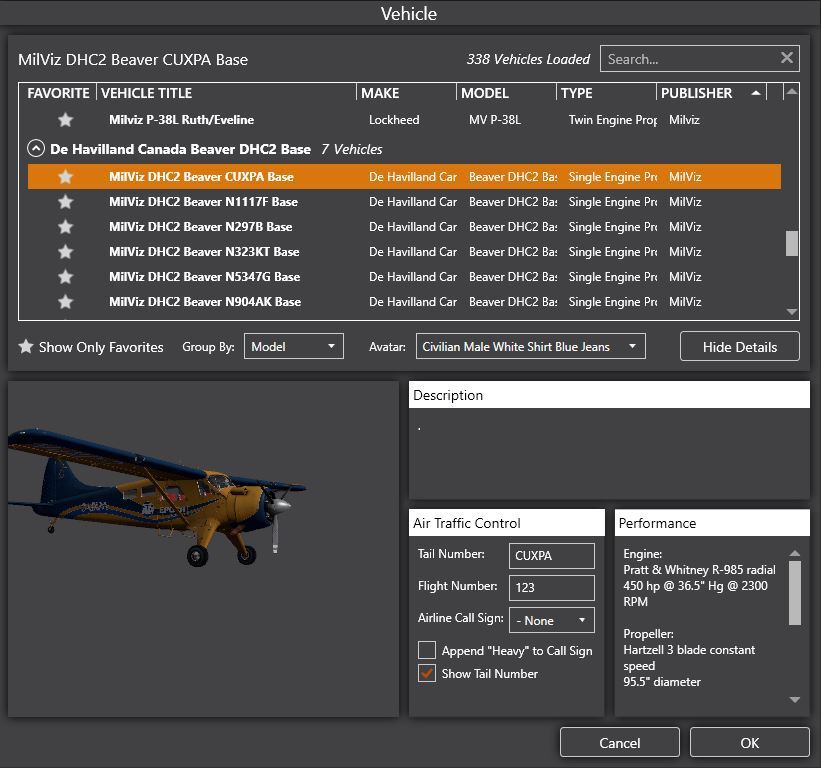The image size is (821, 768).
Task: Select the Beaver aircraft preview image
Action: 157,497
